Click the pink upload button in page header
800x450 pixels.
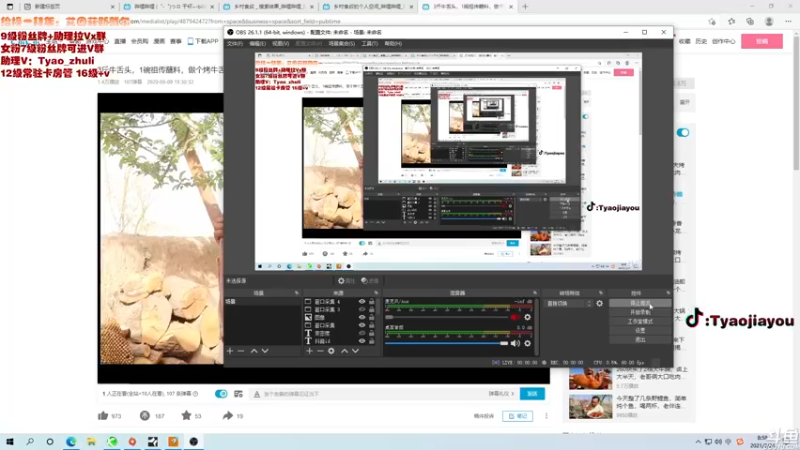tap(762, 41)
